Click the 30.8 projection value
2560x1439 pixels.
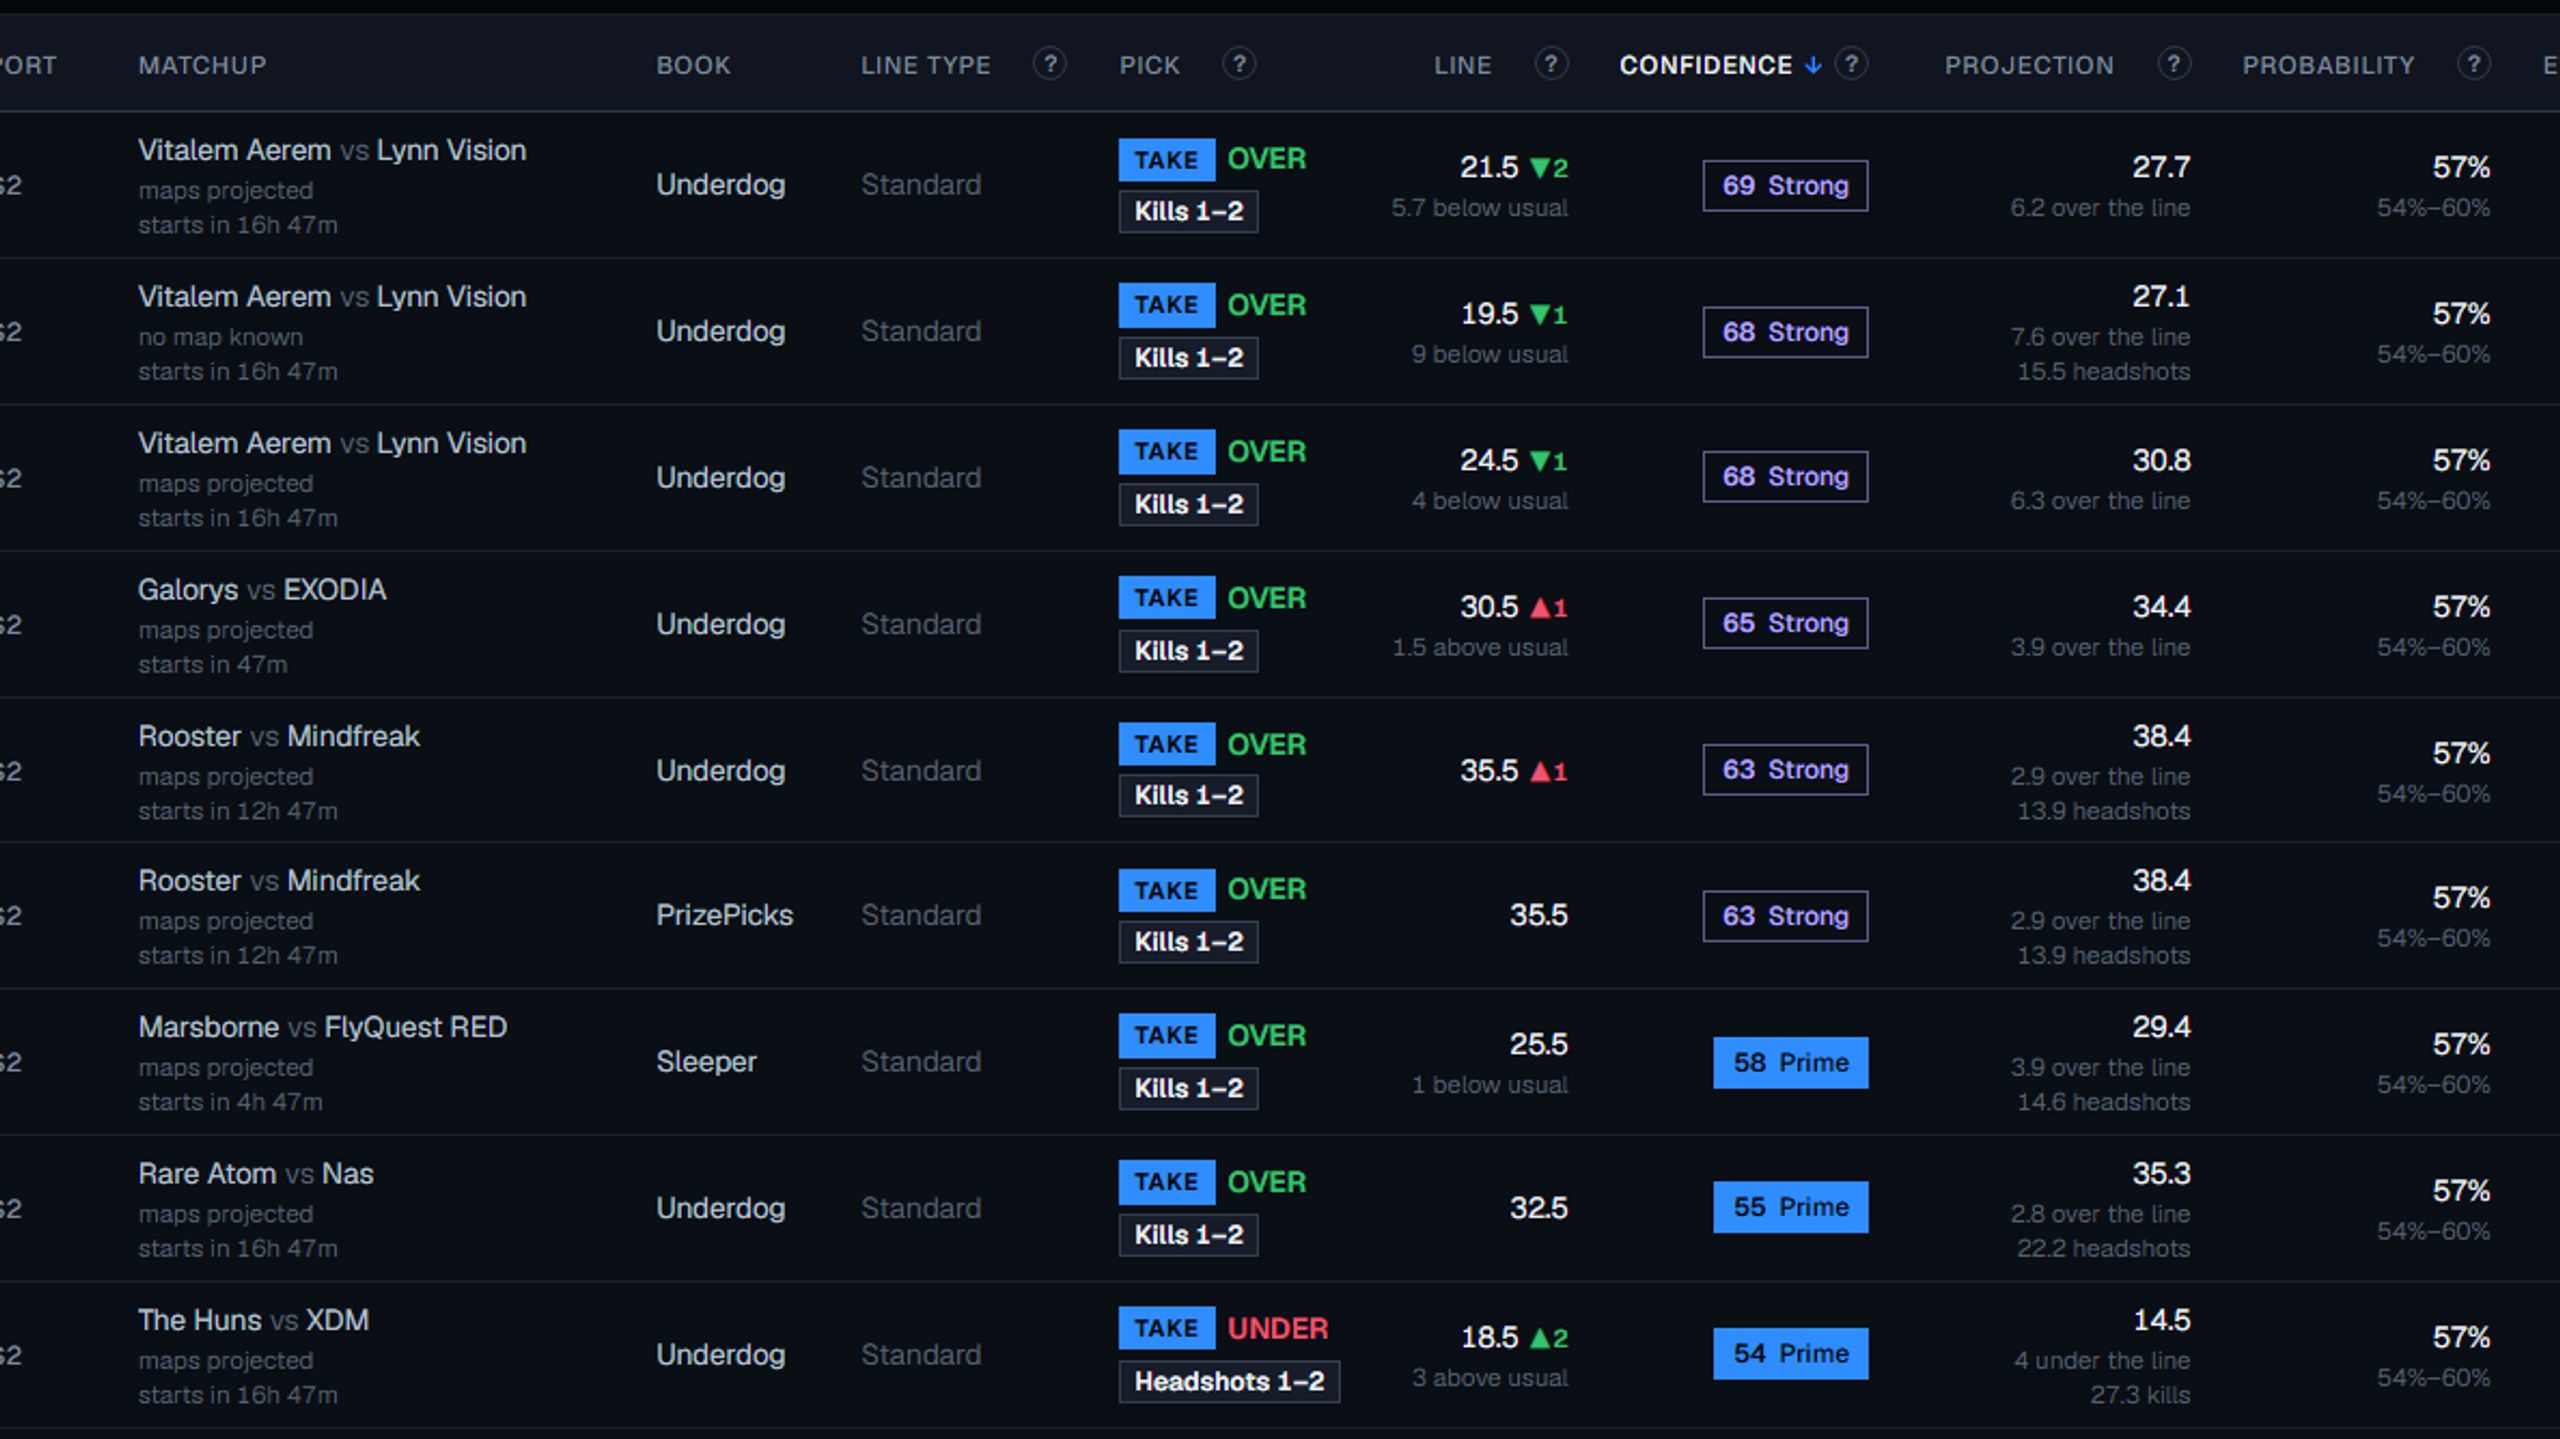coord(2161,460)
